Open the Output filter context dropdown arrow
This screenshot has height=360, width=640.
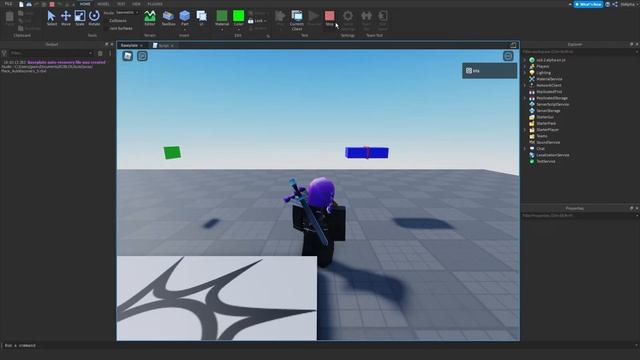click(x=90, y=53)
